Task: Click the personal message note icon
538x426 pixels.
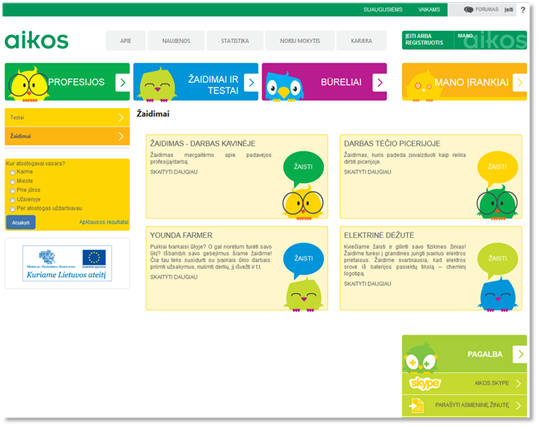Action: (417, 405)
